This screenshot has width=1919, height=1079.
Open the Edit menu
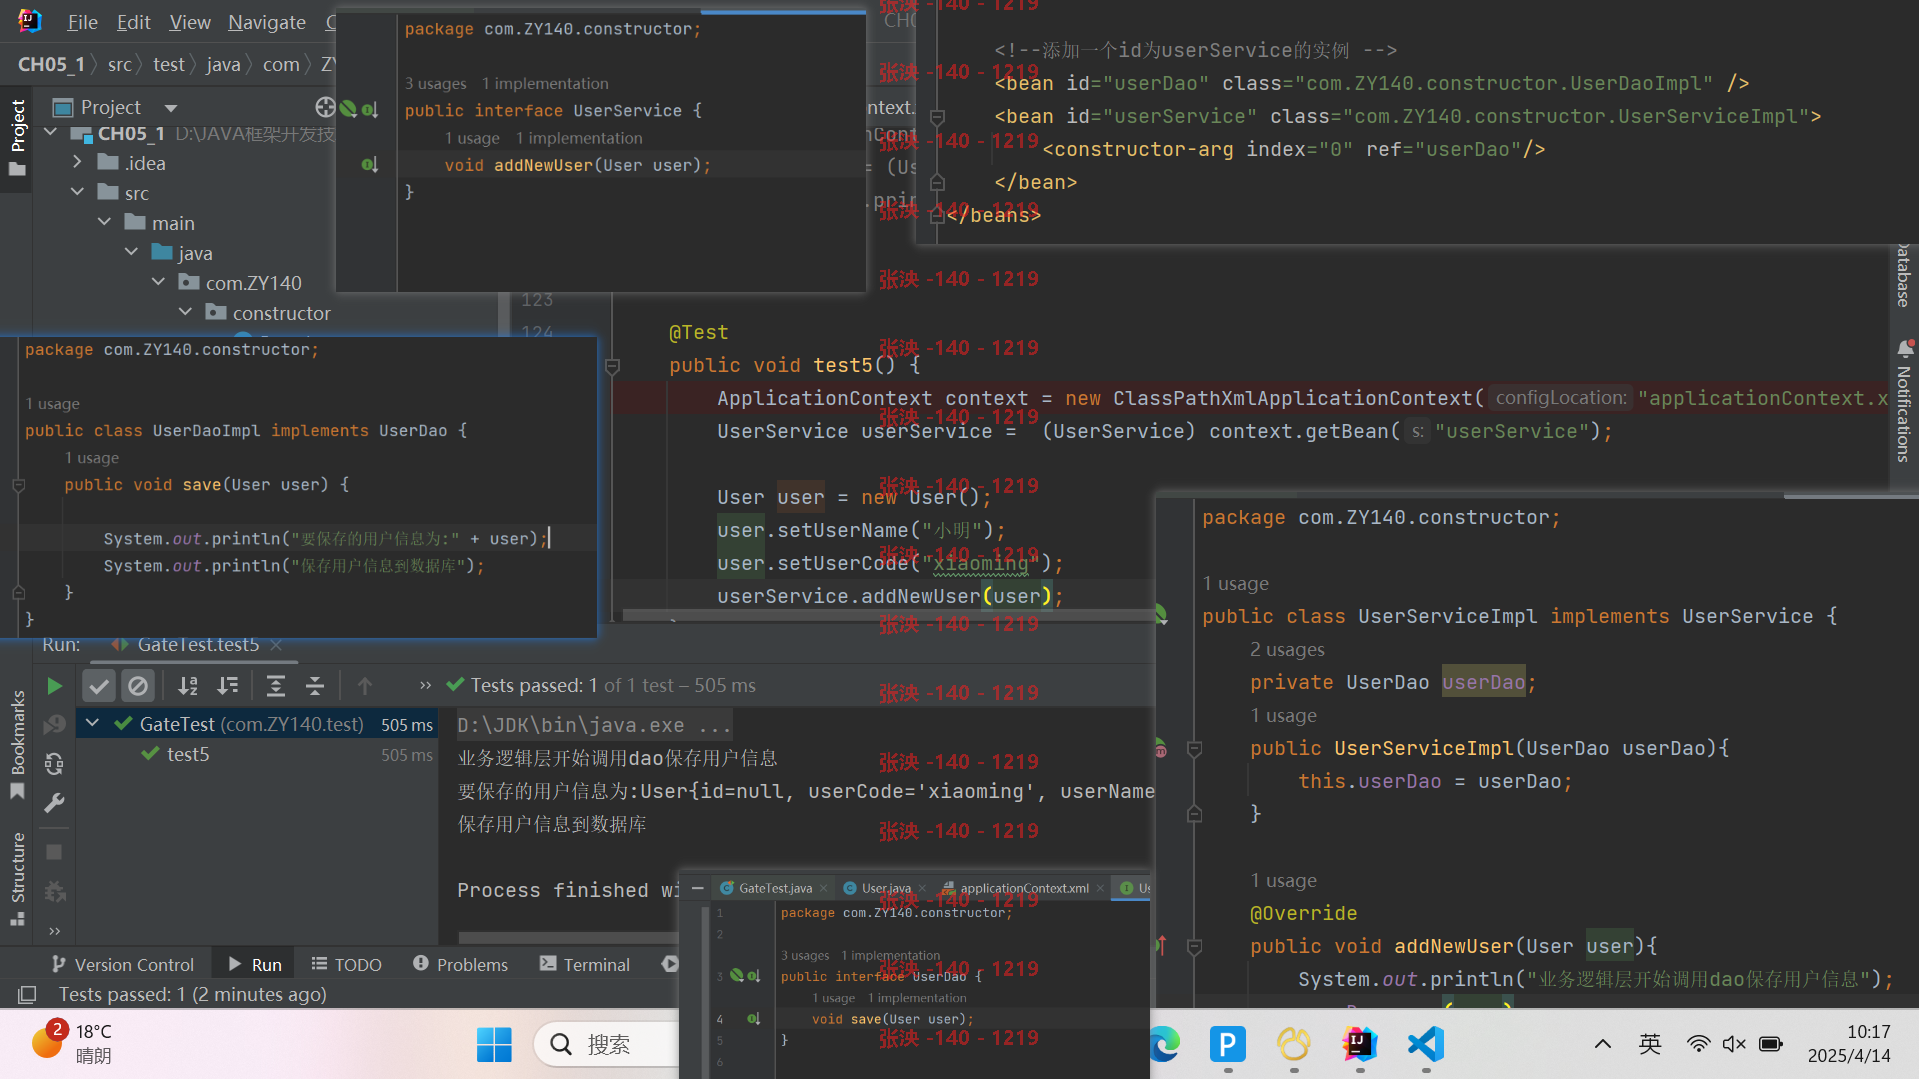(x=133, y=22)
